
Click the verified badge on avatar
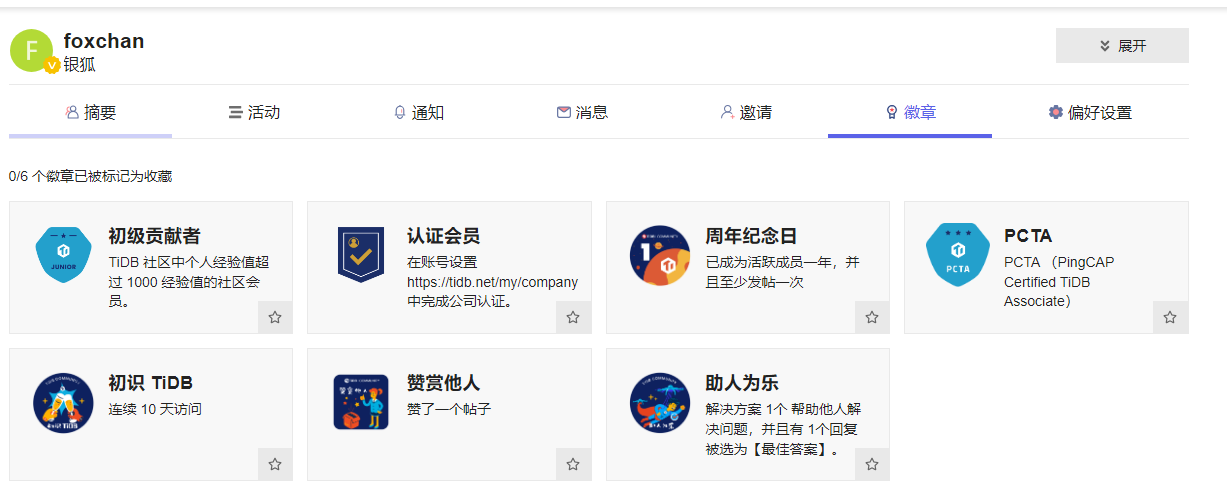pos(51,66)
